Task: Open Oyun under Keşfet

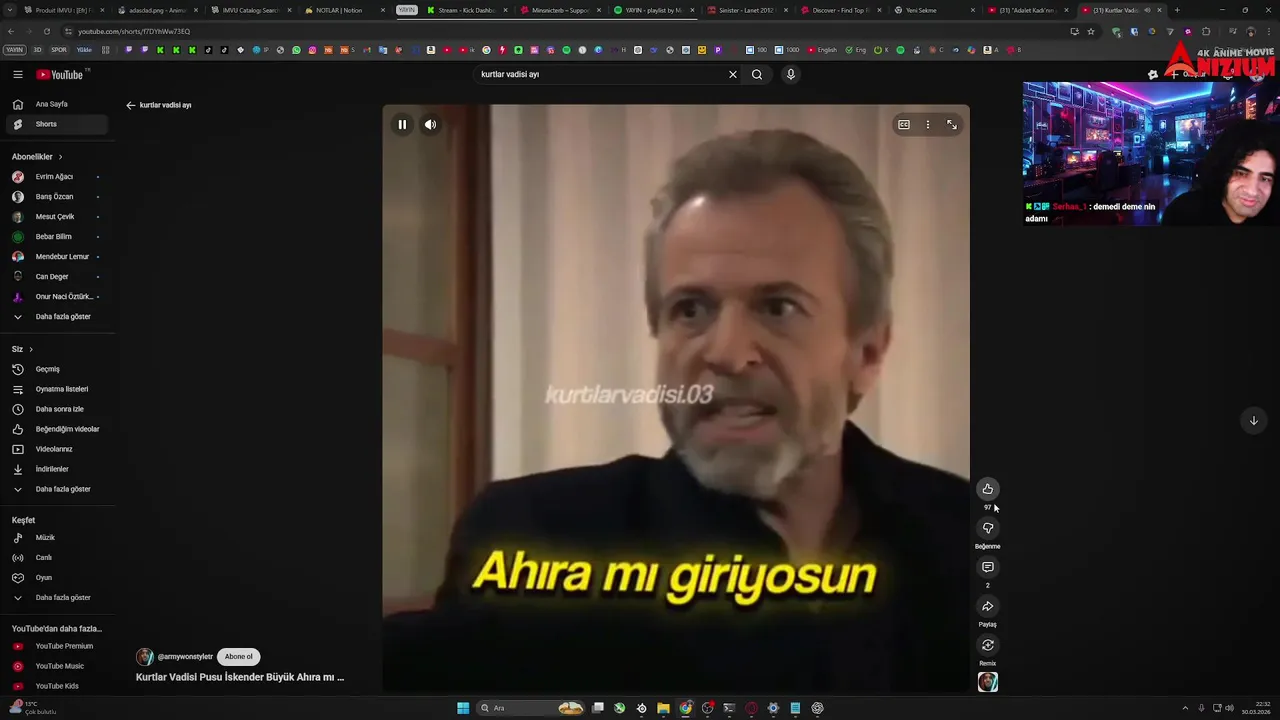Action: 57,578
